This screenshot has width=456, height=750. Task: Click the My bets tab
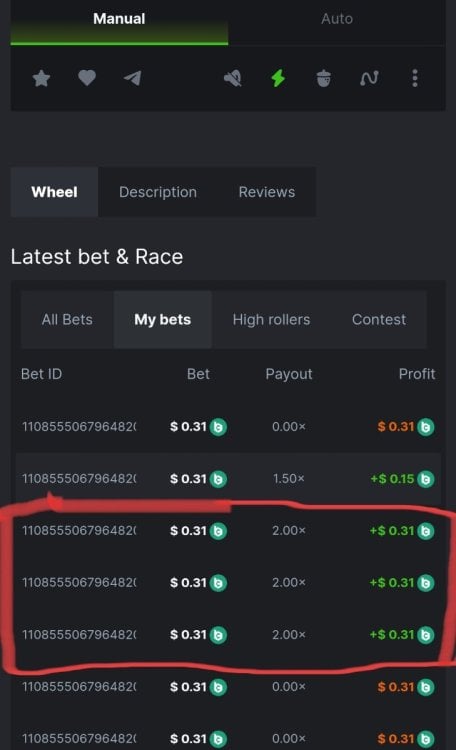click(x=163, y=320)
